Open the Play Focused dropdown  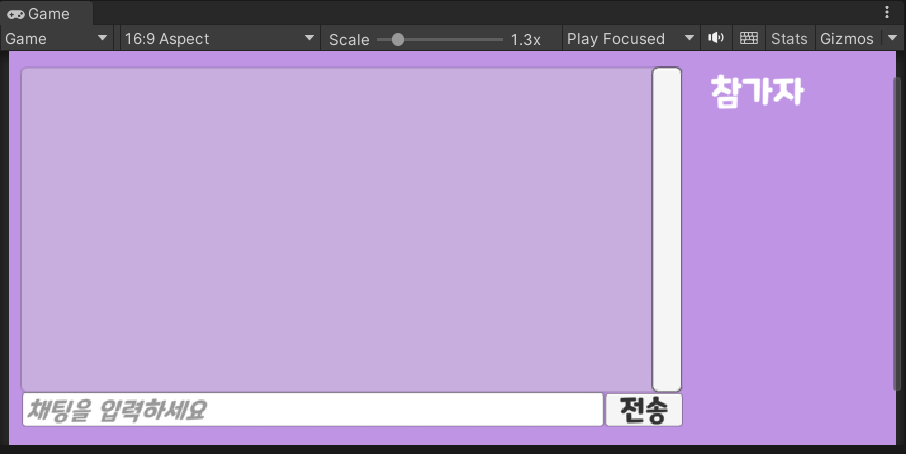630,39
